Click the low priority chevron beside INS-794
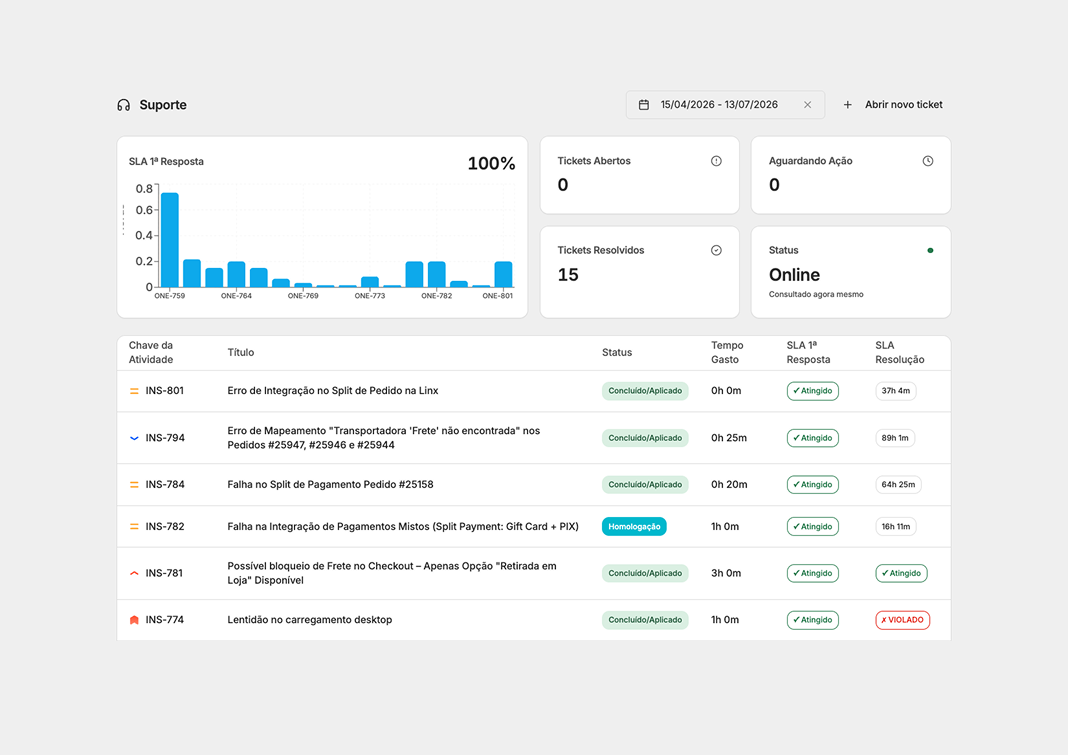This screenshot has height=755, width=1068. tap(134, 438)
